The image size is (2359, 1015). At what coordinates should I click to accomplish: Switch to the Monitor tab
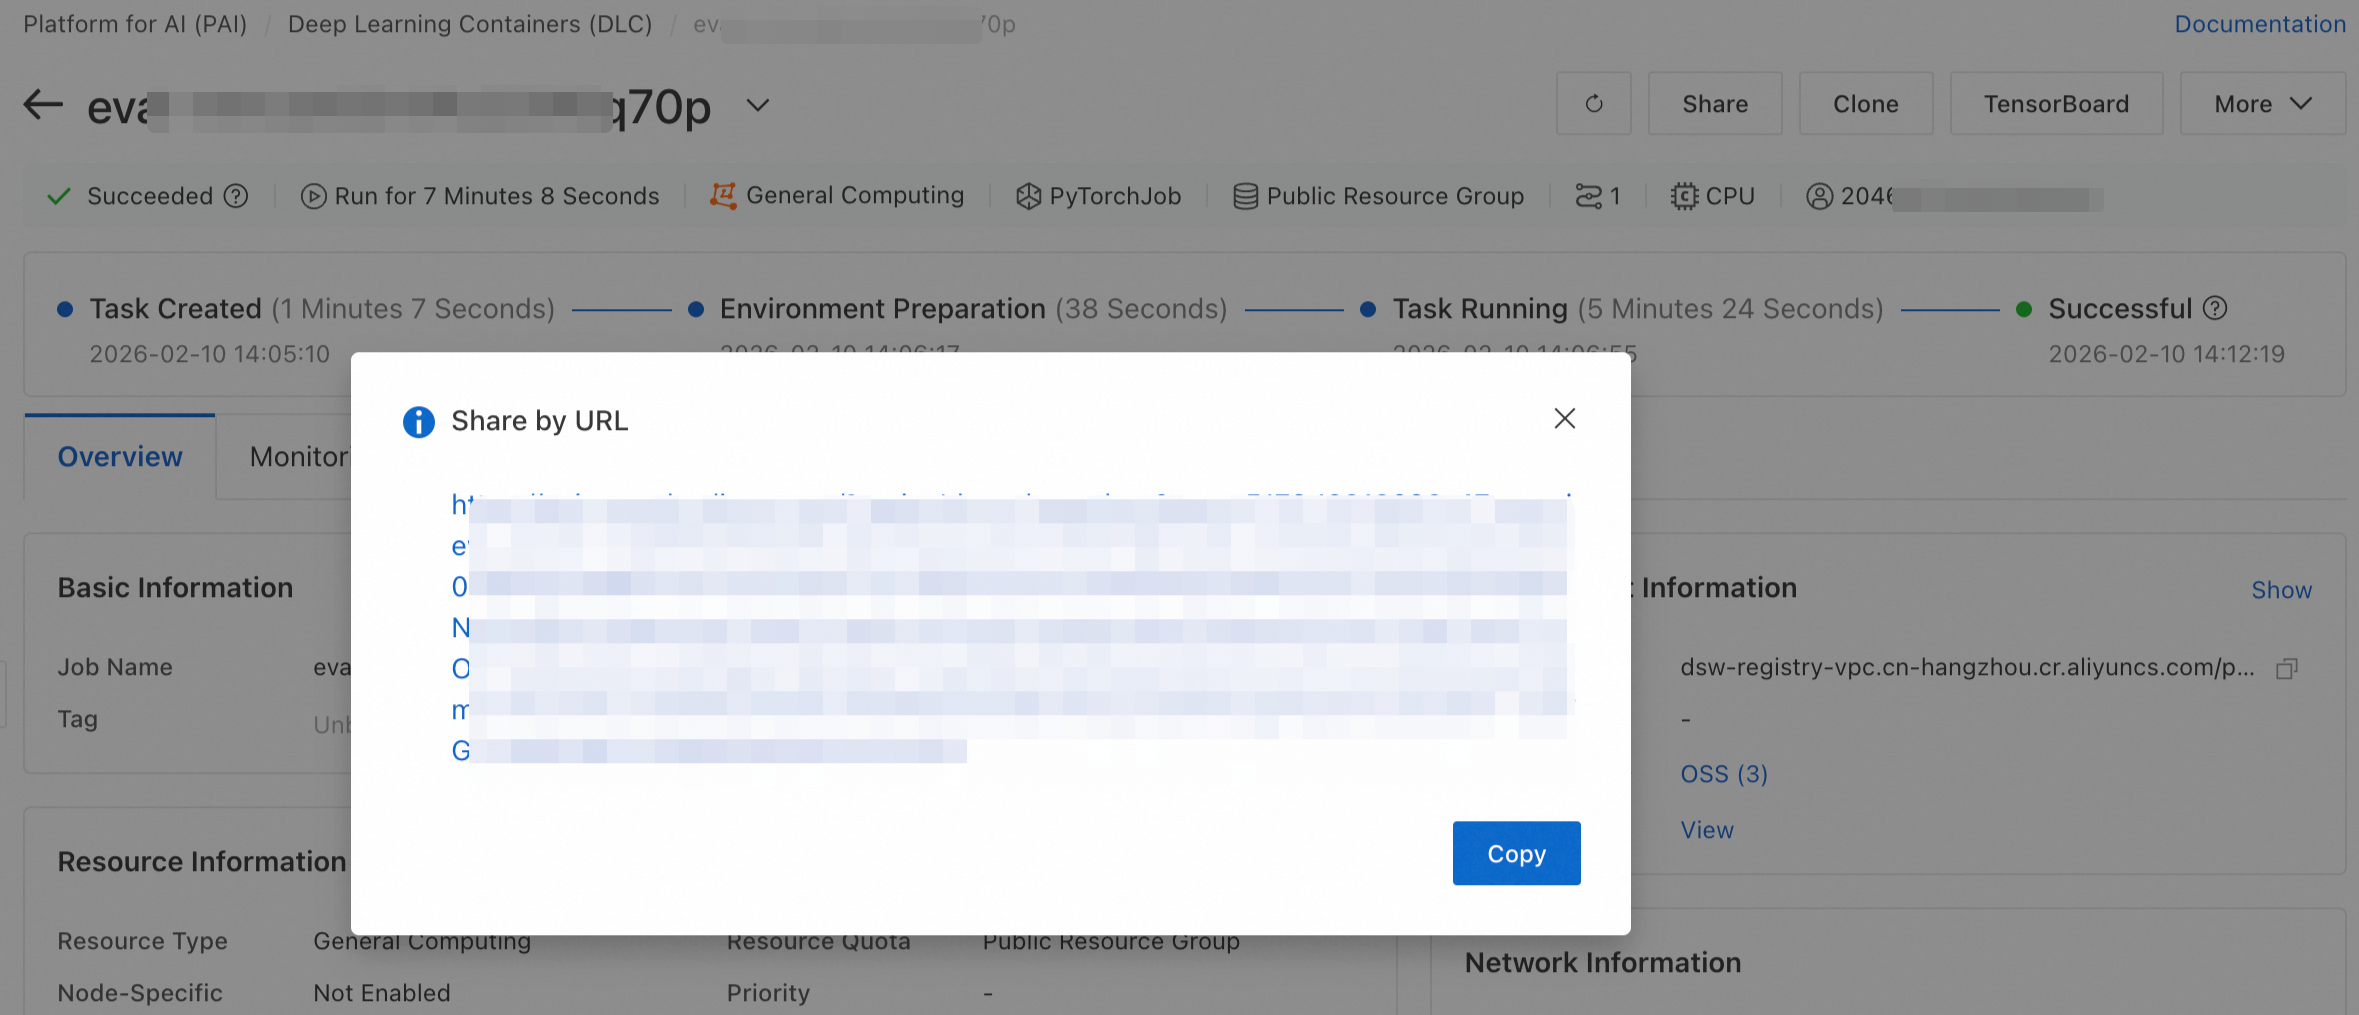click(x=299, y=457)
